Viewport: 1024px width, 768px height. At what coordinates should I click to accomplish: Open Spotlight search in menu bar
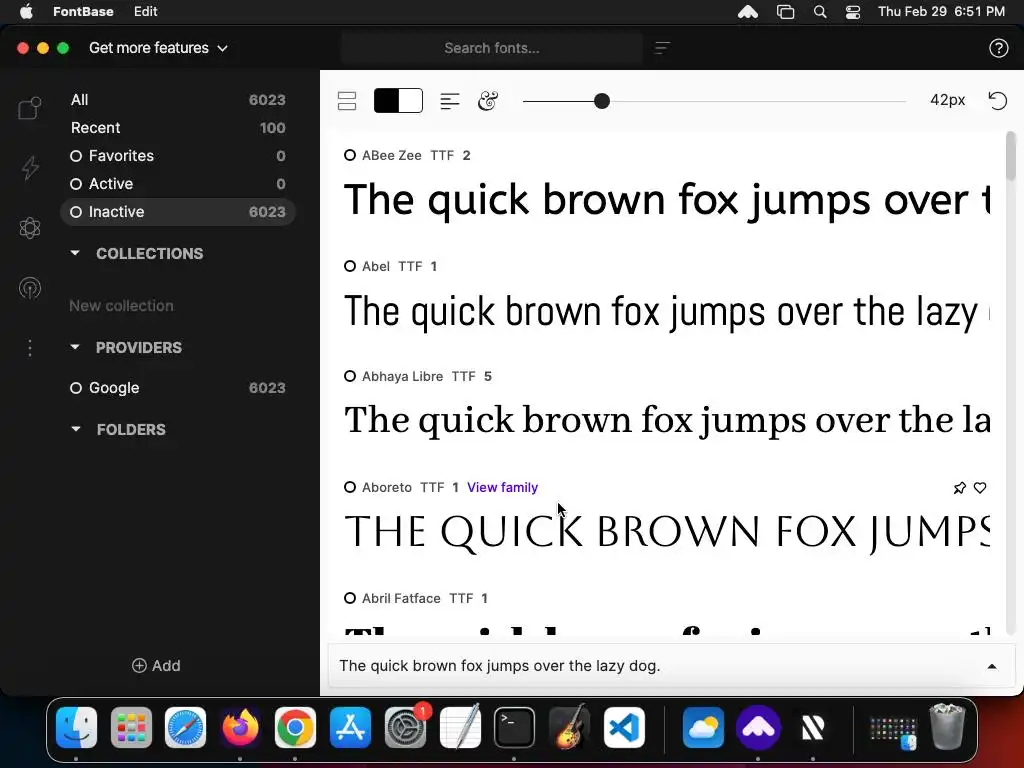[820, 12]
